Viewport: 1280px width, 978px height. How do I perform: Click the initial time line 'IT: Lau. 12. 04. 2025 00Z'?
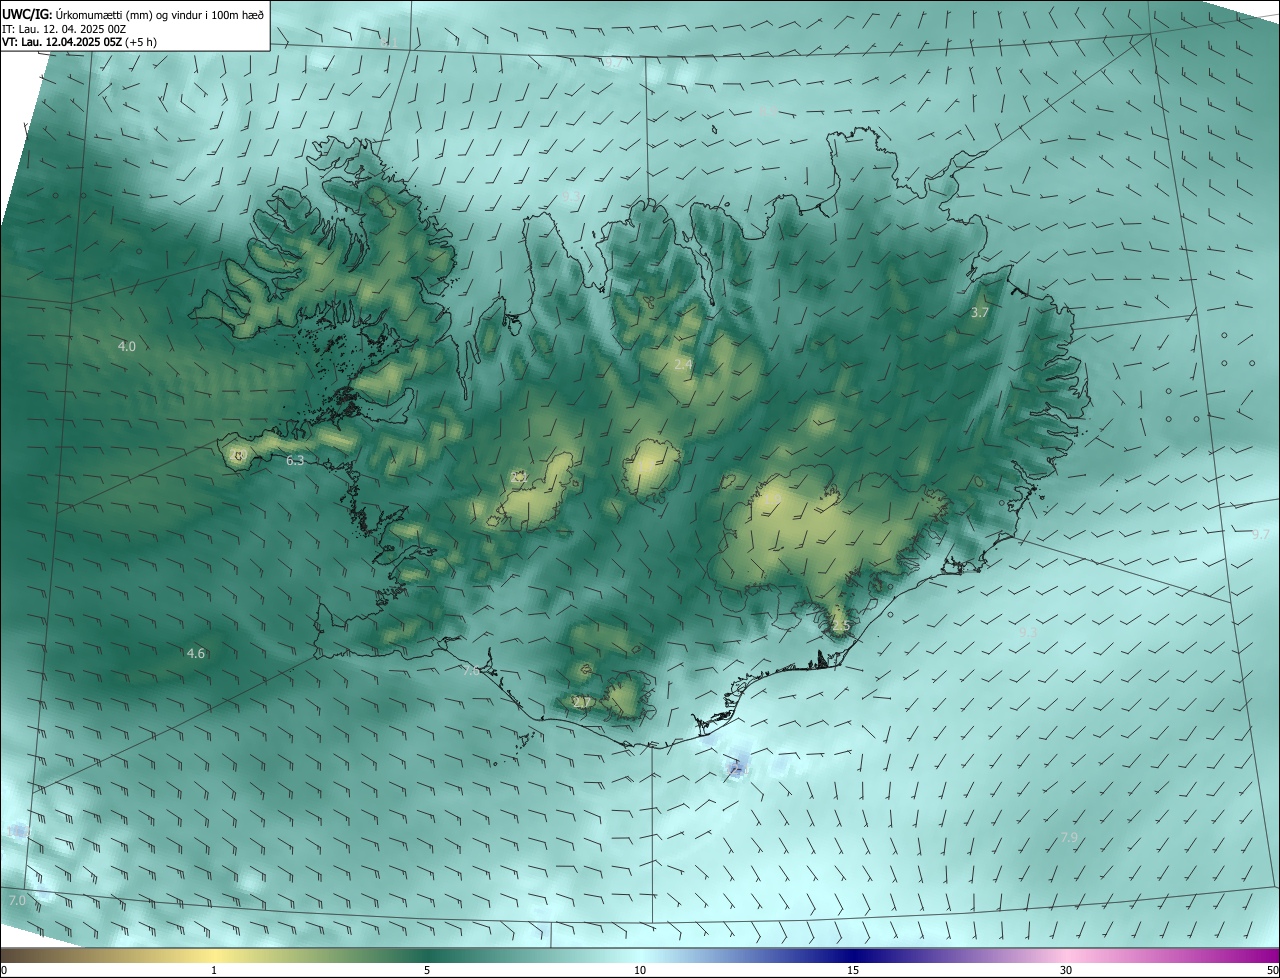[64, 29]
